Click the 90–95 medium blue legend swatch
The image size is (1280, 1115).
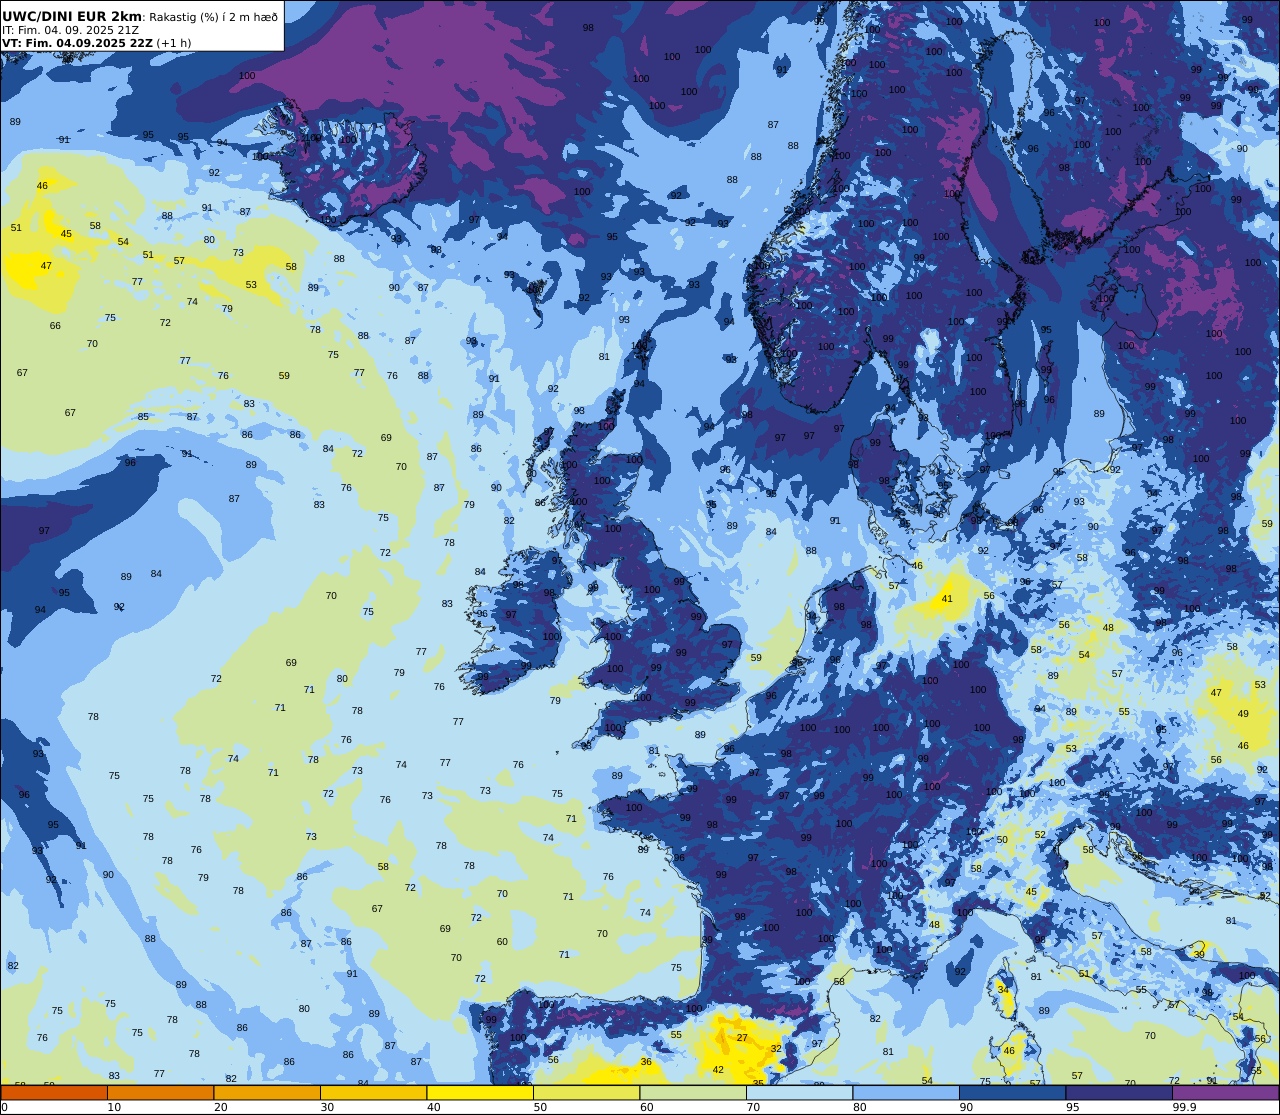[1012, 1093]
